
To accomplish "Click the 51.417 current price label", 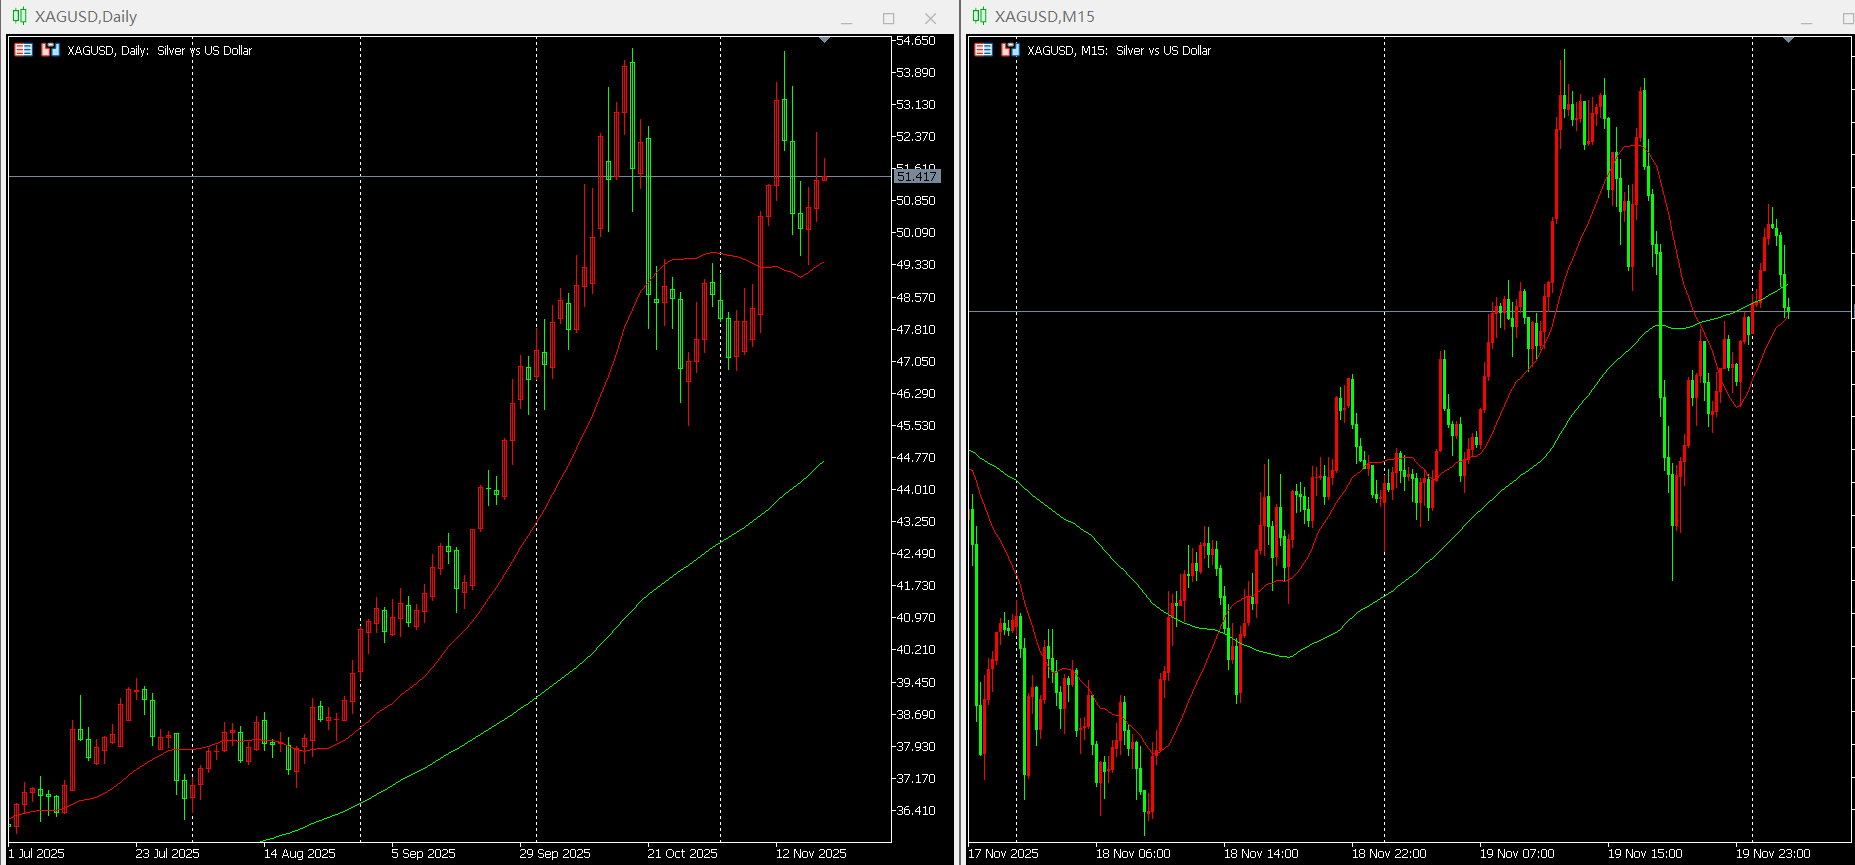I will 916,176.
